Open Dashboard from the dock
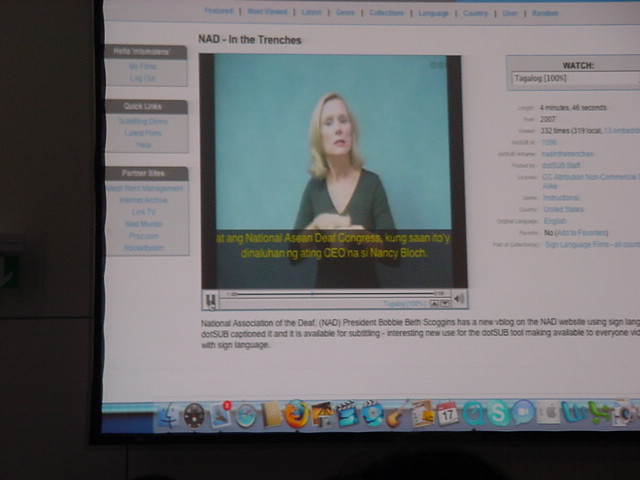The width and height of the screenshot is (640, 480). [x=194, y=416]
